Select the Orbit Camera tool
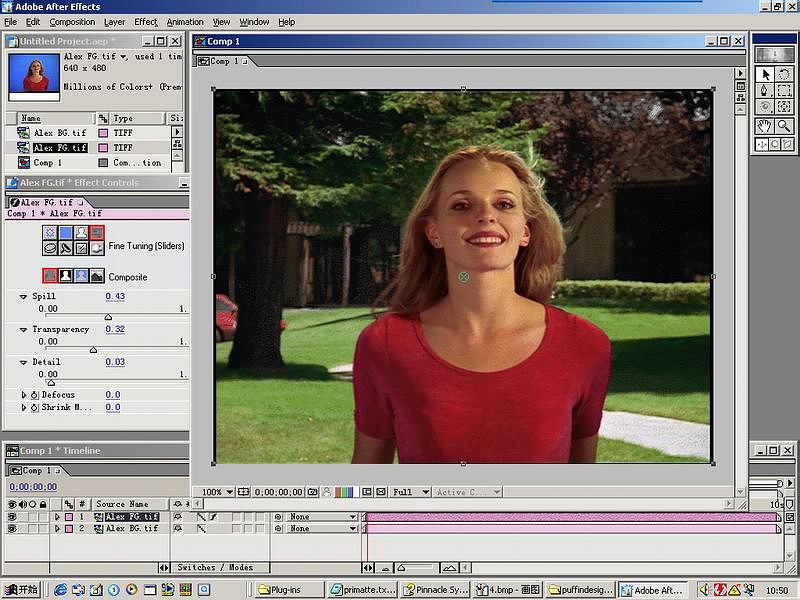Image resolution: width=800 pixels, height=600 pixels. click(764, 107)
